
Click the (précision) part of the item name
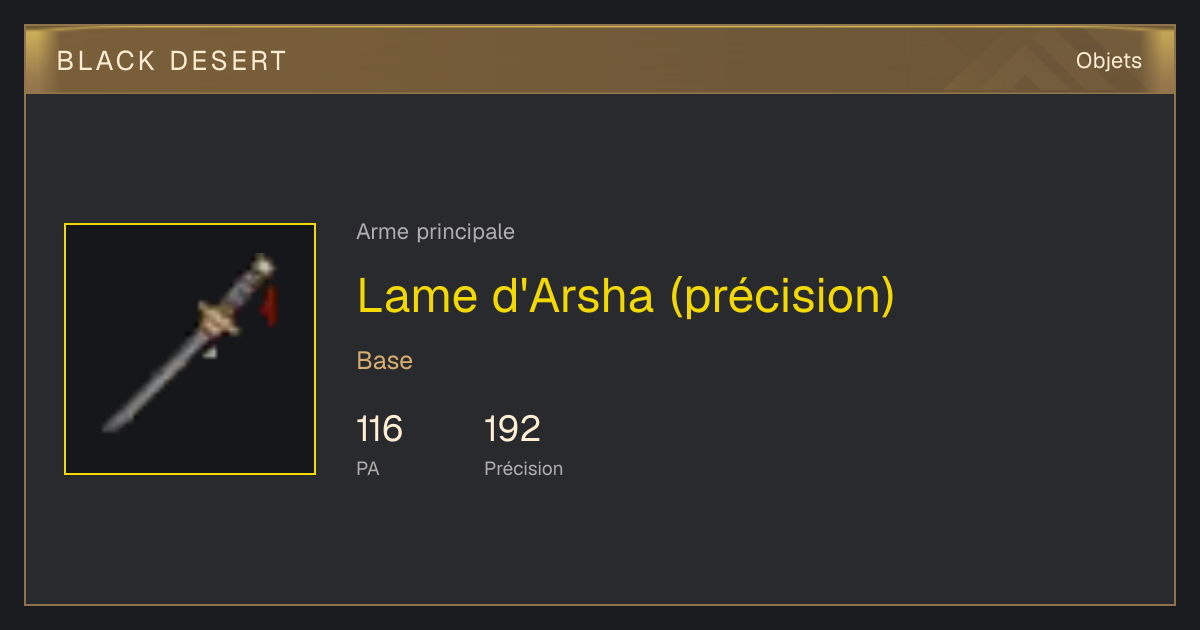tap(781, 296)
